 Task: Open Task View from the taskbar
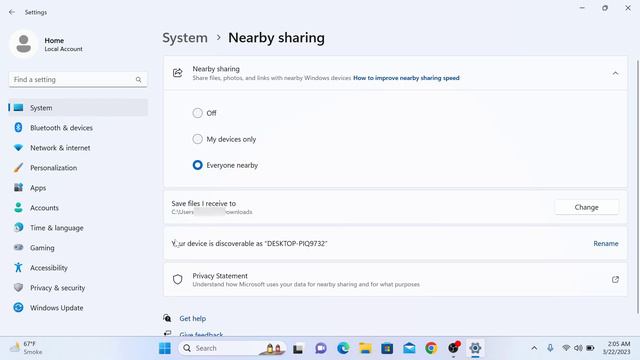click(x=298, y=348)
